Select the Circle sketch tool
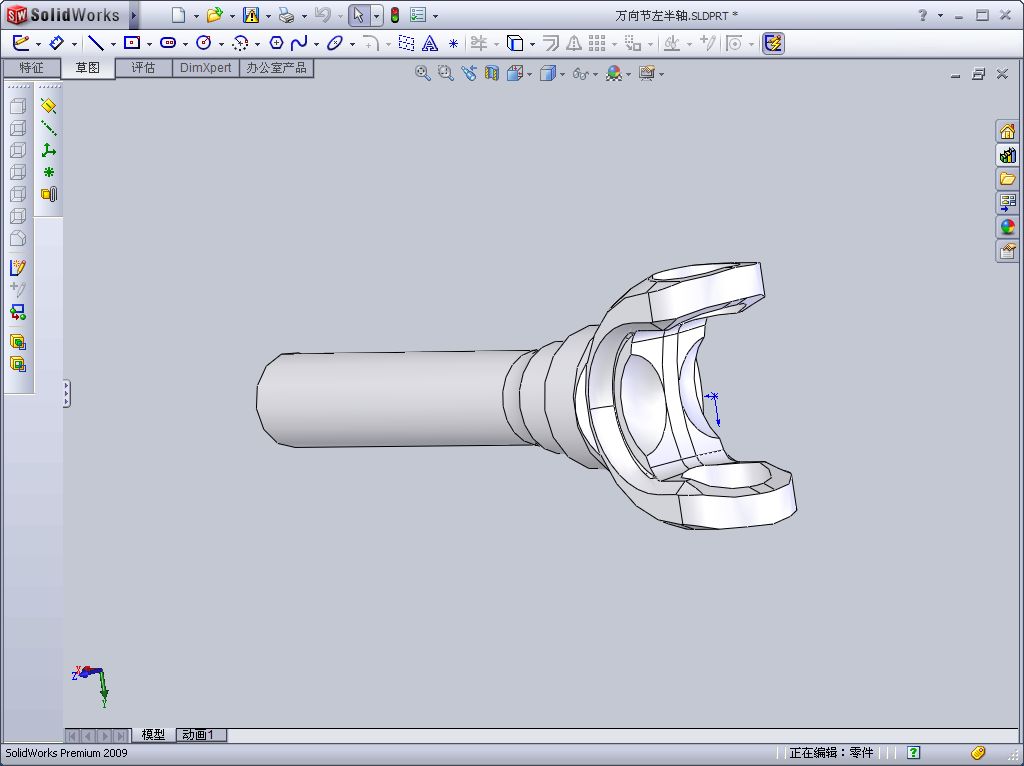Viewport: 1024px width, 766px height. point(204,43)
